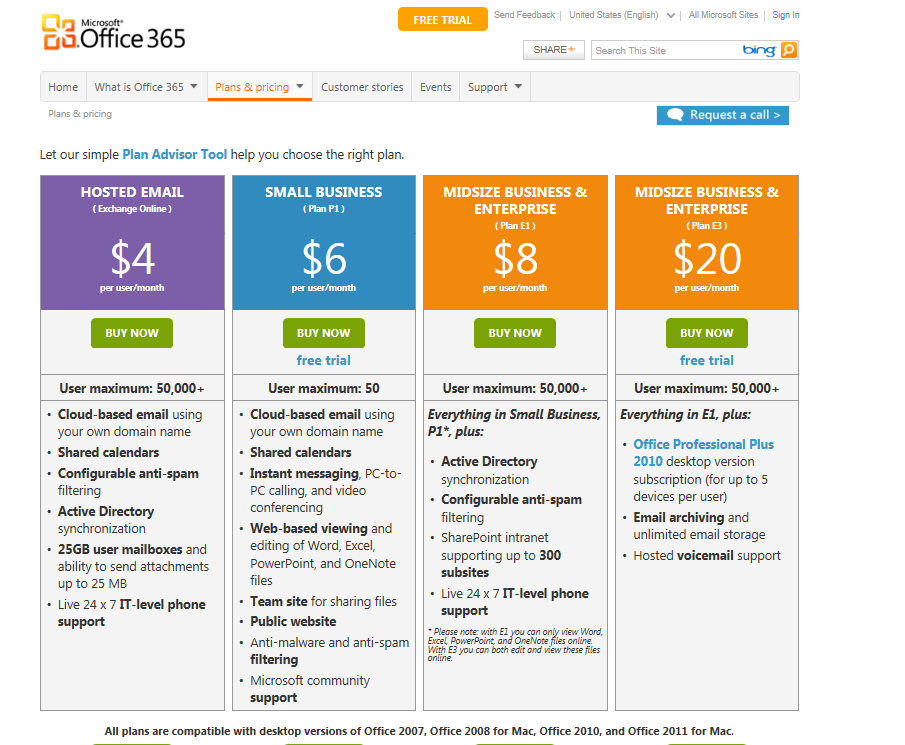Image resolution: width=905 pixels, height=745 pixels.
Task: Click the Sign In link
Action: (786, 15)
